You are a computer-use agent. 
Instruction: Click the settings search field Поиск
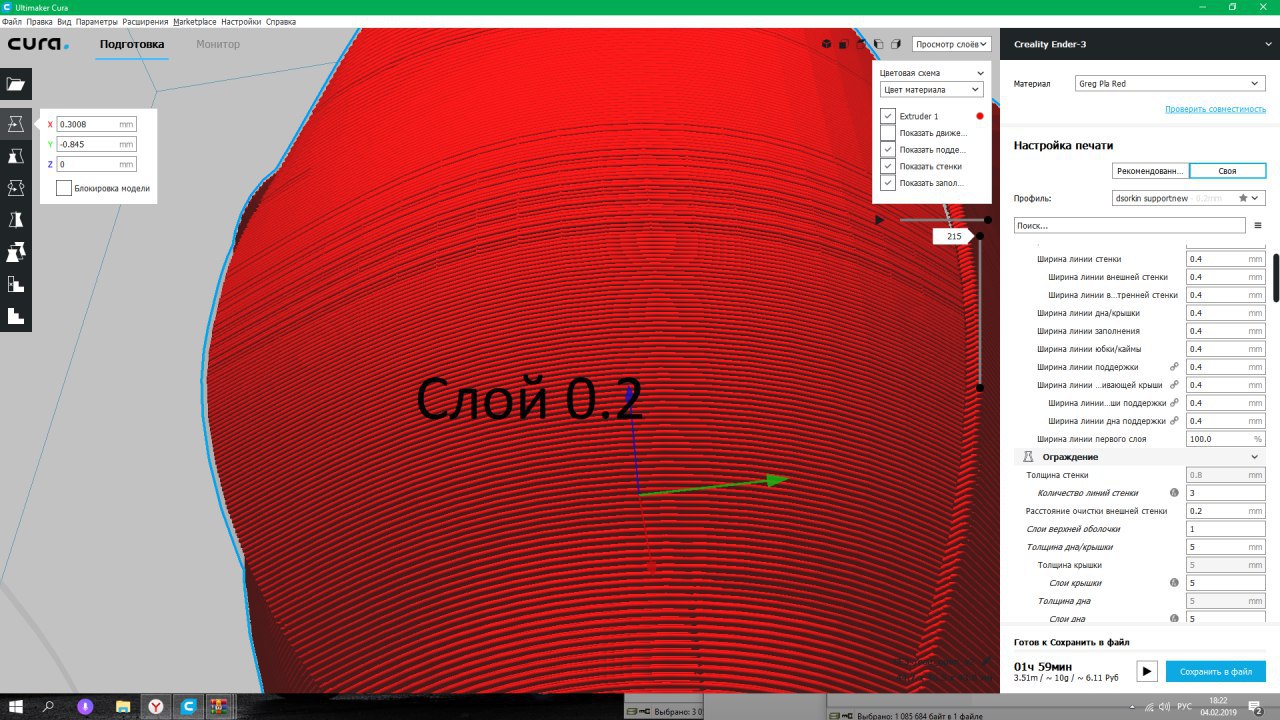1130,226
